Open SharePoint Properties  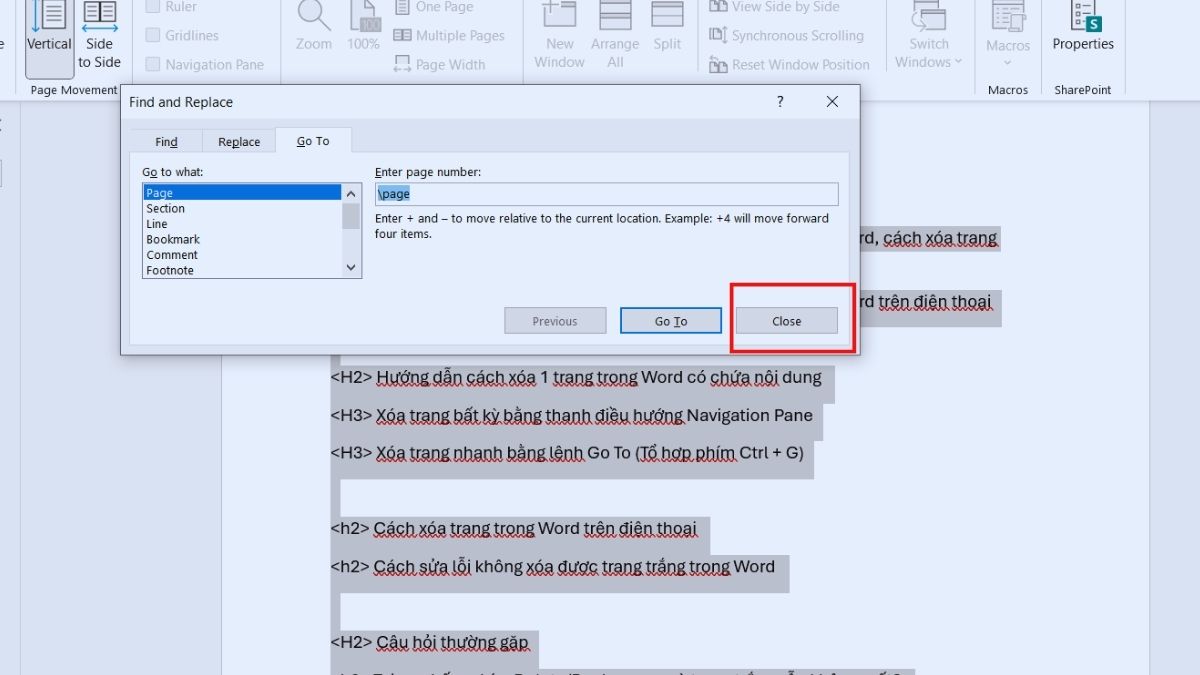pyautogui.click(x=1083, y=28)
